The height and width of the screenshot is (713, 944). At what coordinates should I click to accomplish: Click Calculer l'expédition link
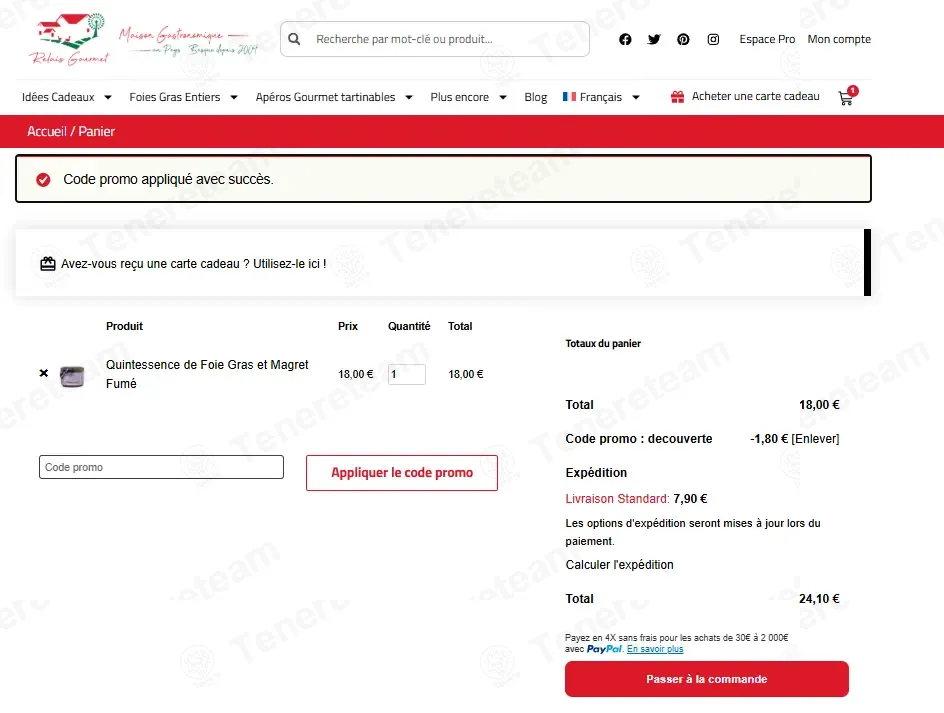click(620, 565)
